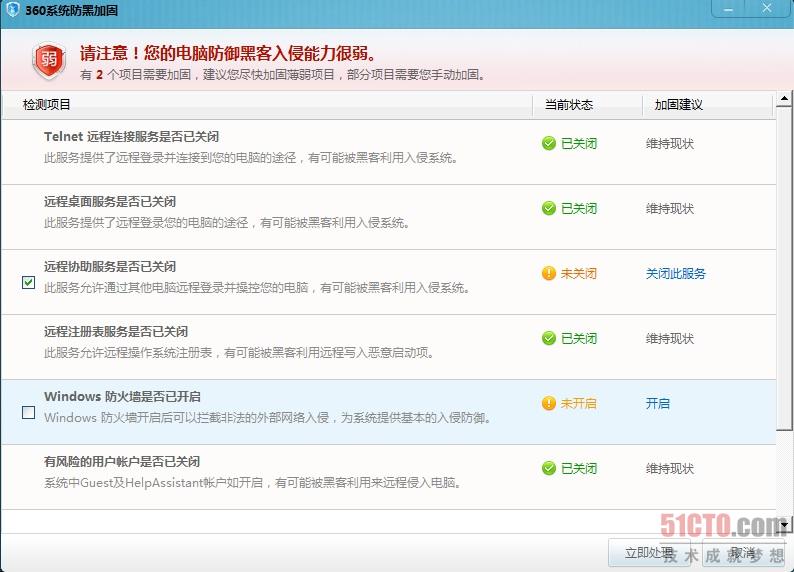794x572 pixels.
Task: Click the 360 shield icon in title bar
Action: (13, 9)
